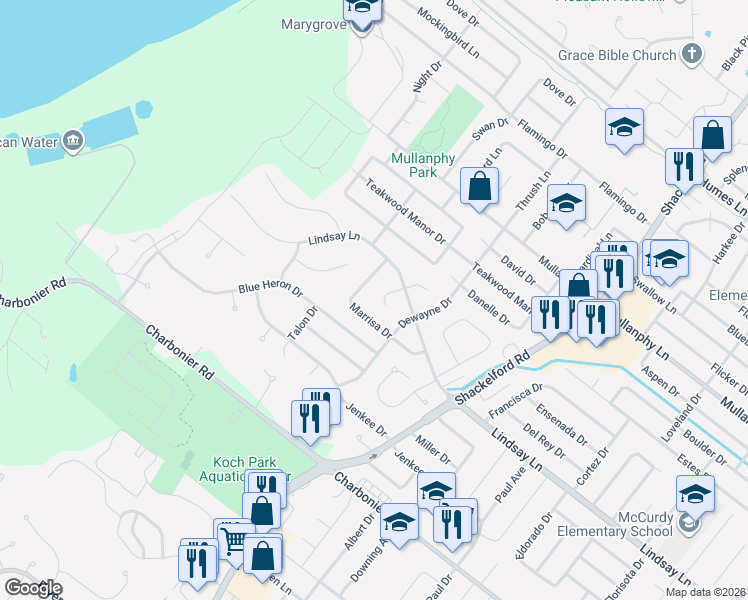Select the Paul Ave street label
This screenshot has width=748, height=600.
510,485
